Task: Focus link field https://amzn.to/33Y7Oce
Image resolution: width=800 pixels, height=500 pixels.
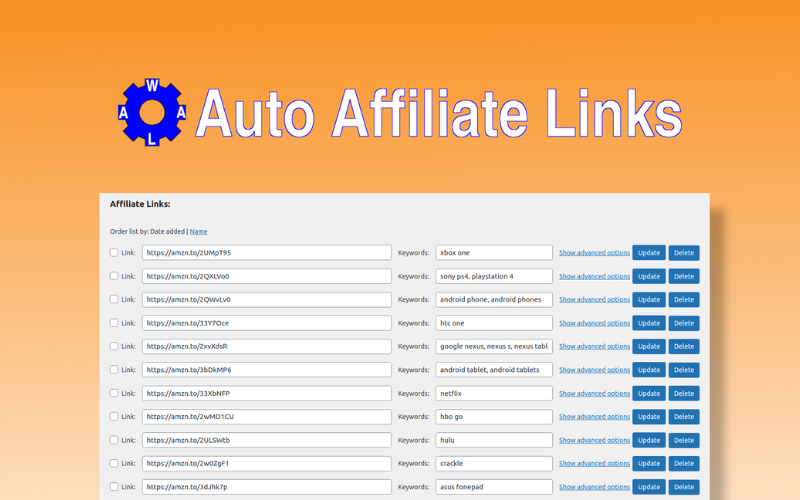Action: [x=267, y=323]
